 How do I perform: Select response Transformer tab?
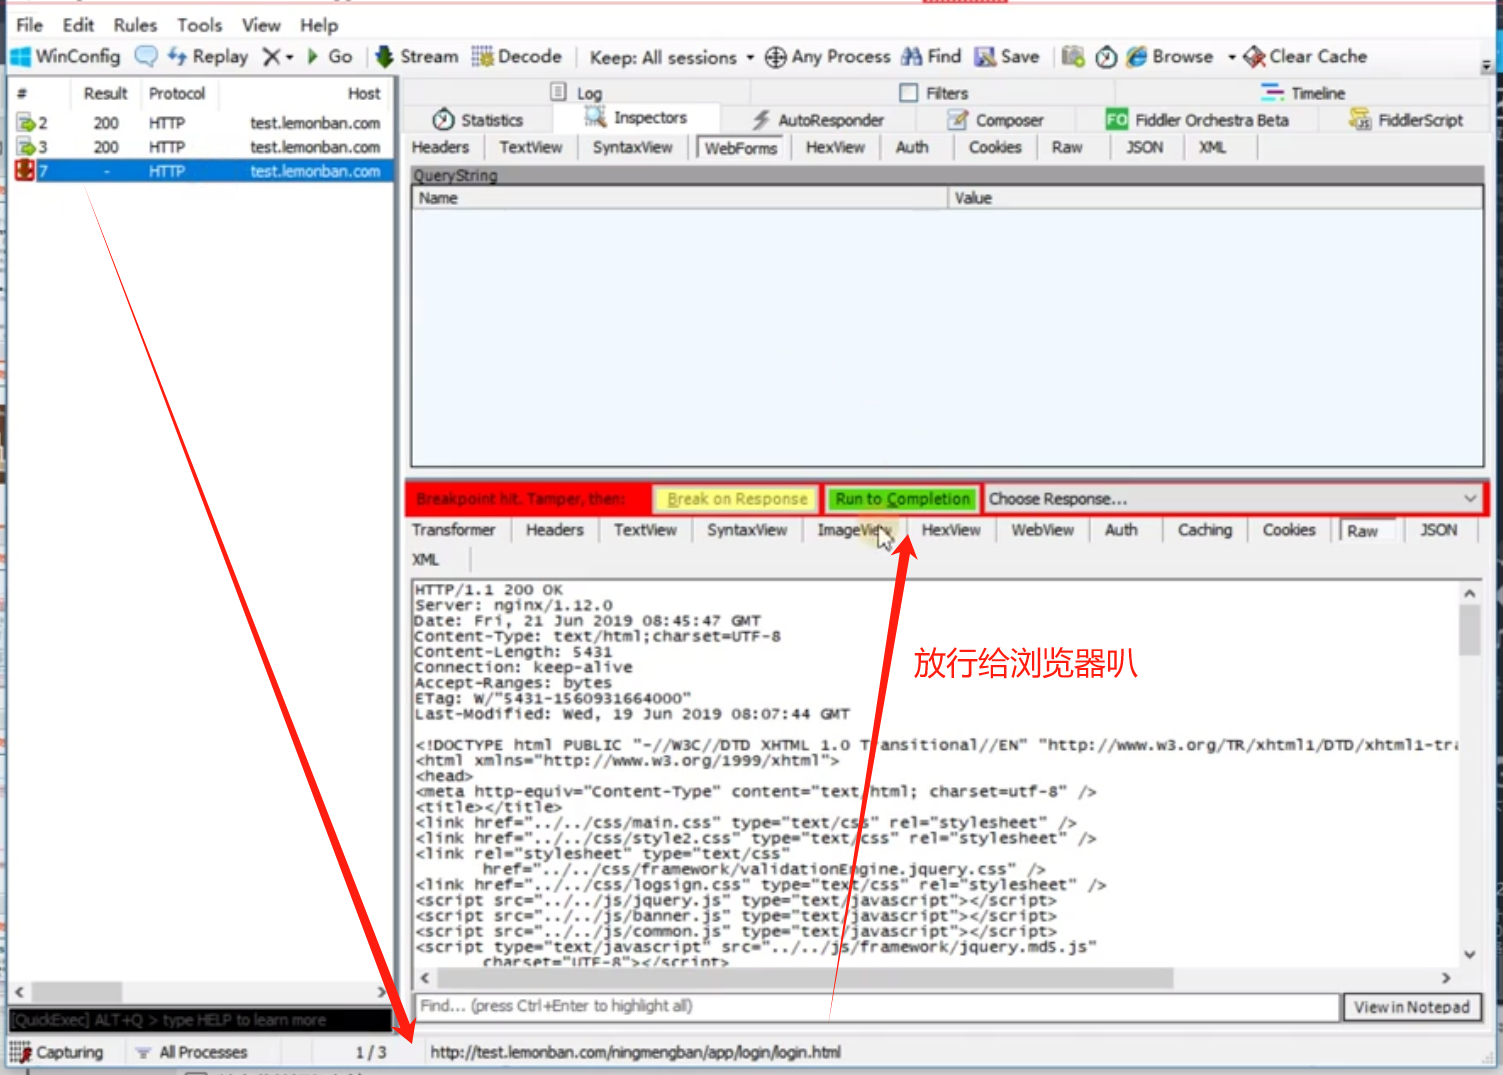pos(453,530)
